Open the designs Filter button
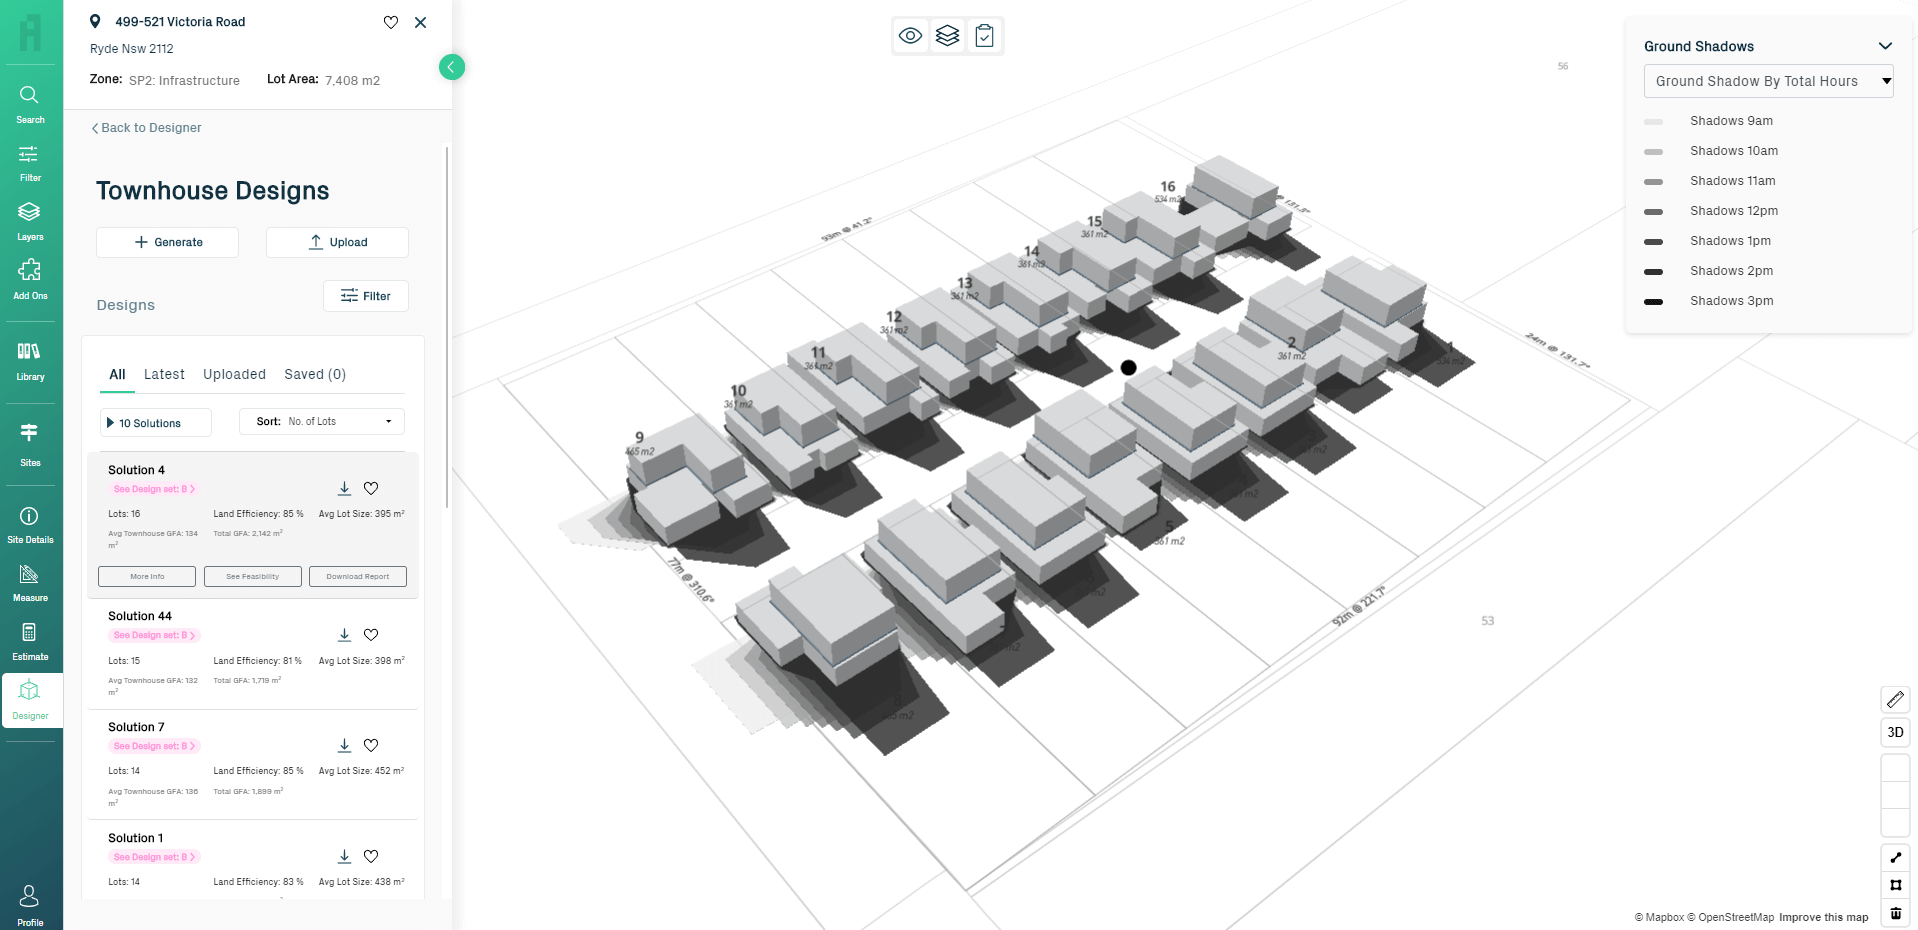Image resolution: width=1918 pixels, height=930 pixels. (x=366, y=296)
